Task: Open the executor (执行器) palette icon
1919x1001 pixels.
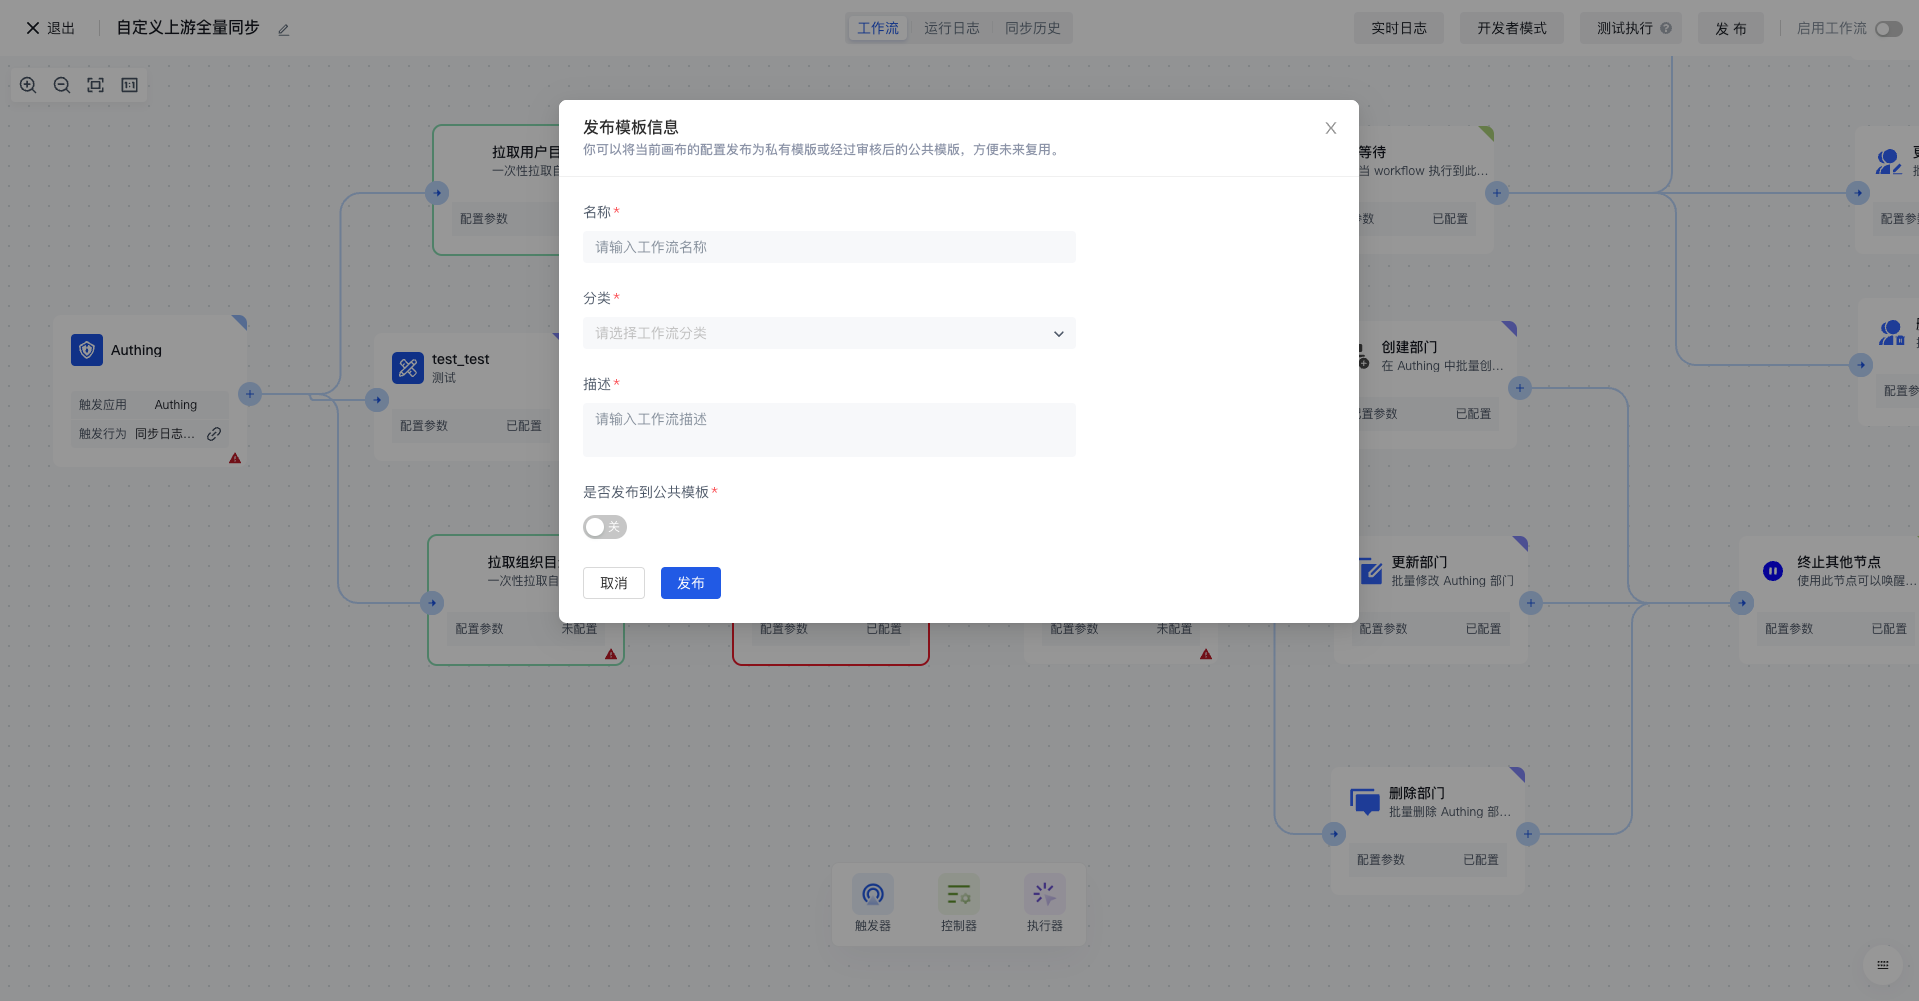Action: pyautogui.click(x=1044, y=894)
